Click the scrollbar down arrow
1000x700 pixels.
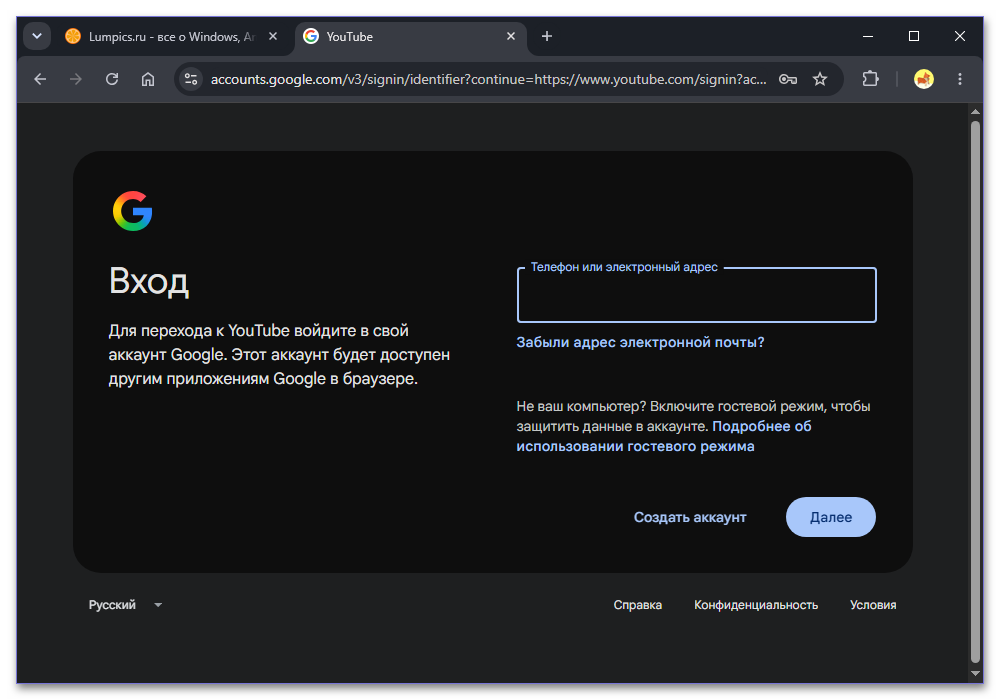[975, 673]
